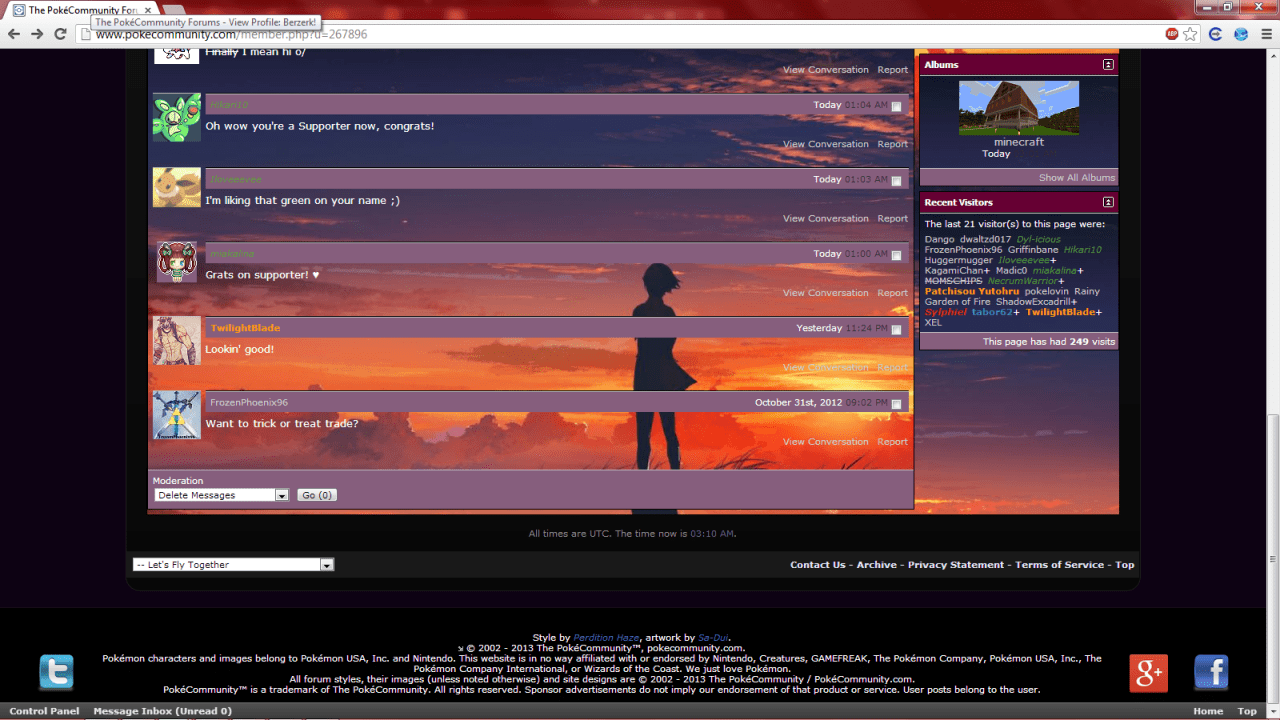Report FrozenPhoenix96's visitor message

[893, 442]
